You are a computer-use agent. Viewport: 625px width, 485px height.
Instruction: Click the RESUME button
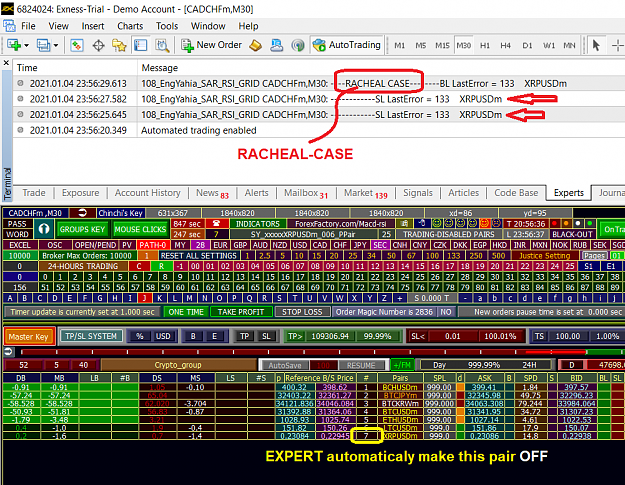(x=361, y=365)
